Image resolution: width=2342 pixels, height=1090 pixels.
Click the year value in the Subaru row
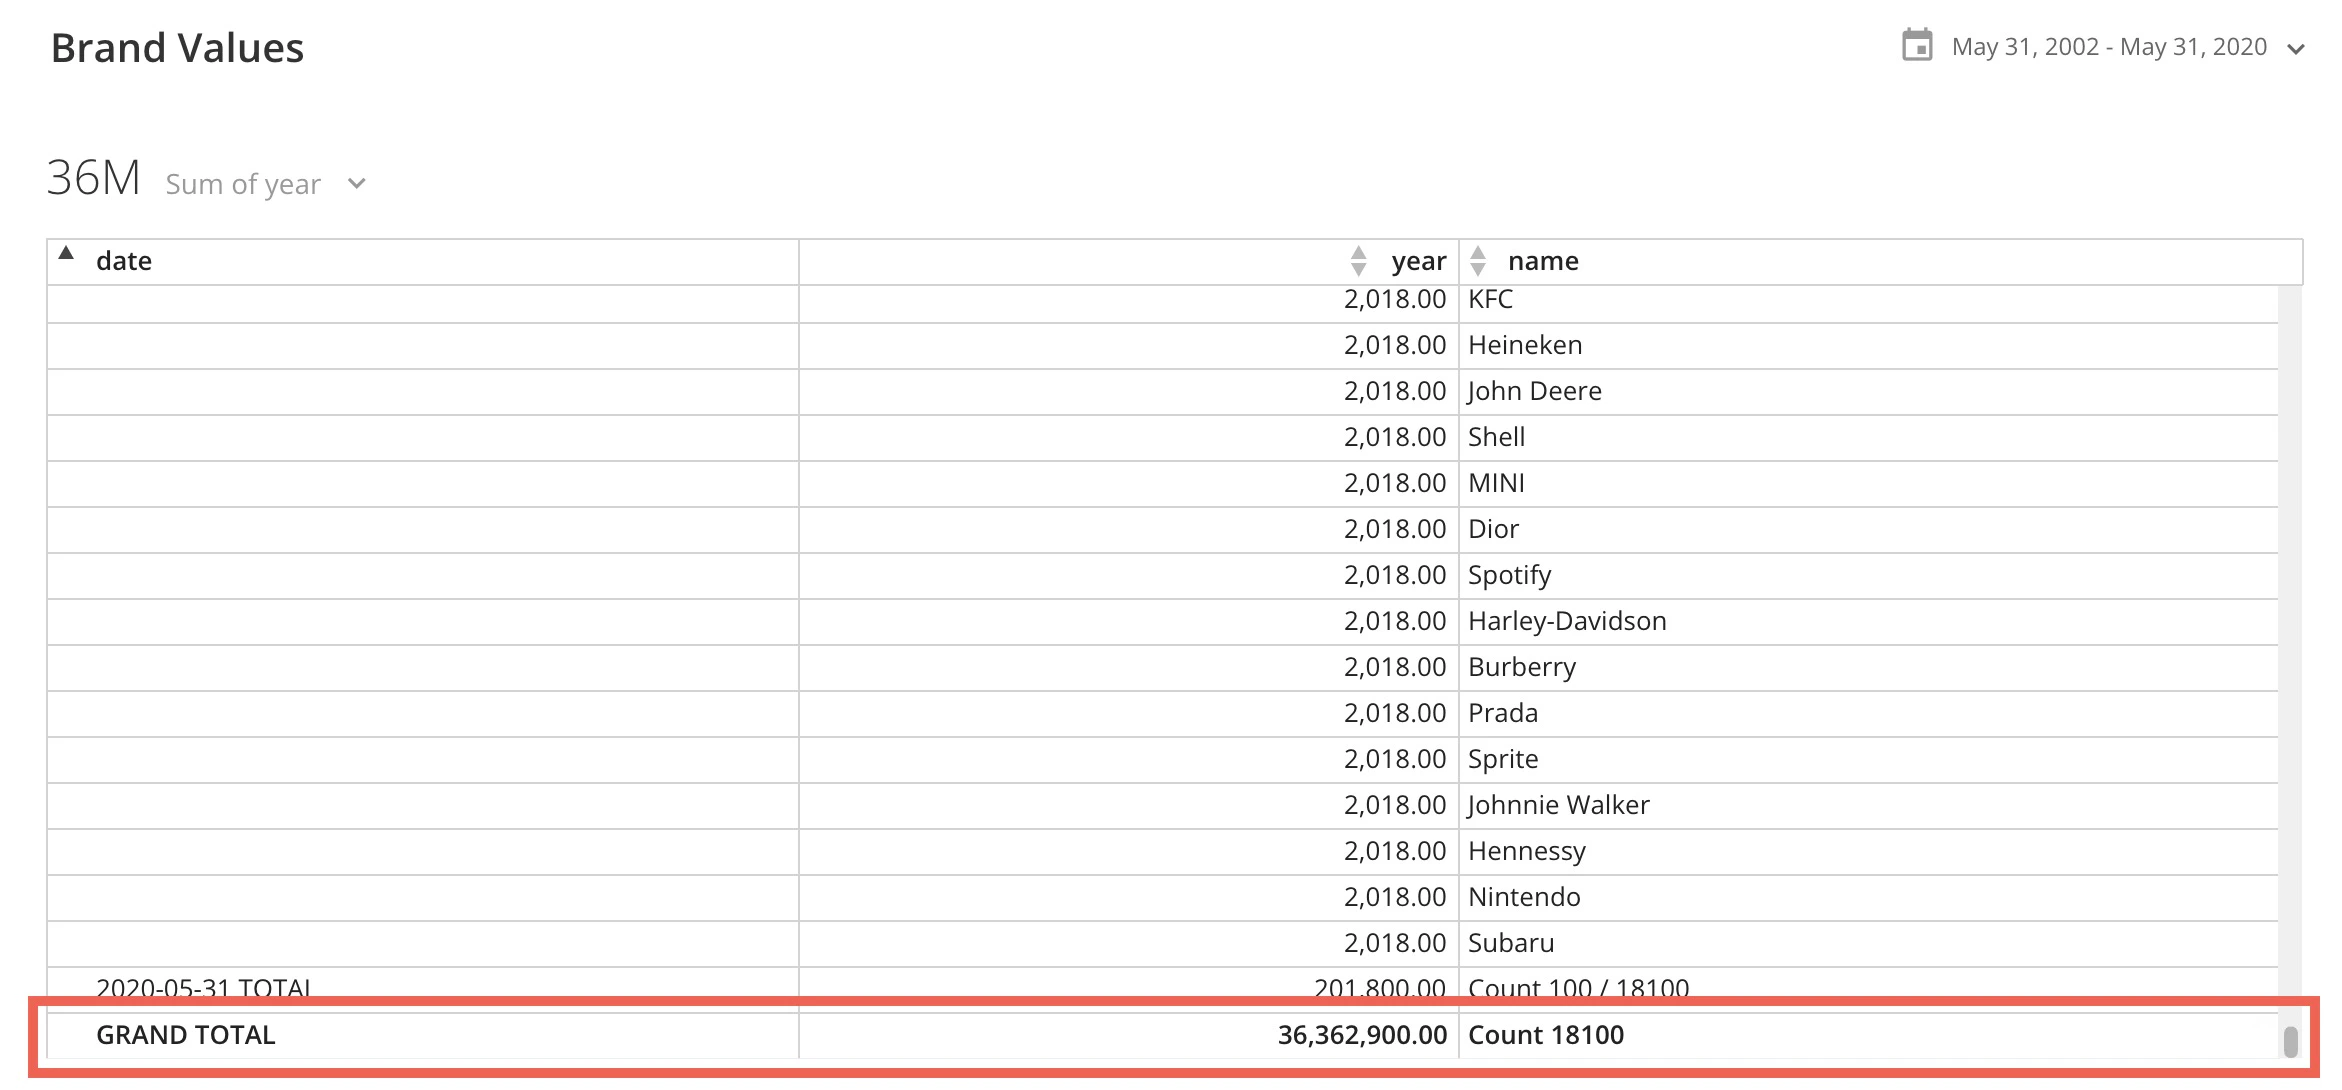1395,943
